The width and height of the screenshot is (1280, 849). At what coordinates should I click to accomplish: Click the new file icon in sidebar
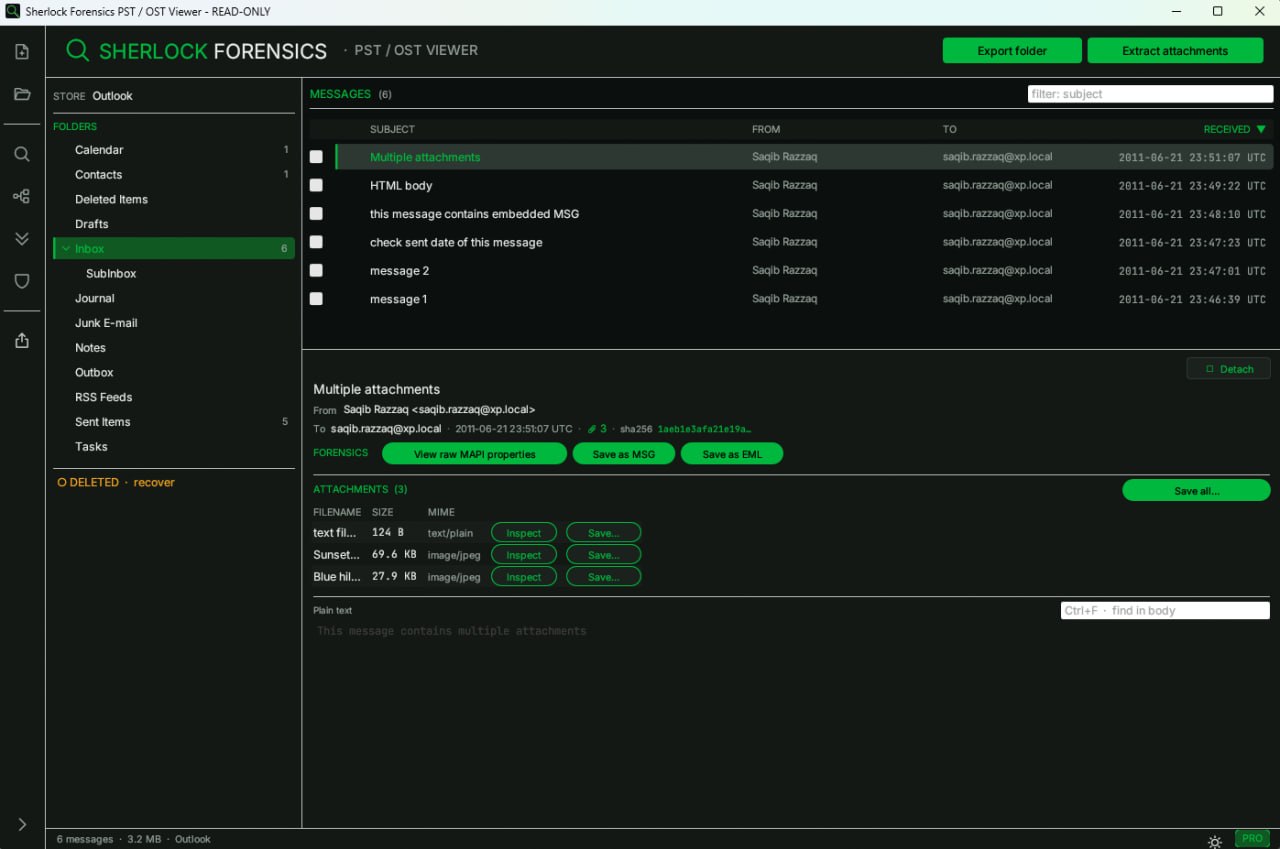click(22, 52)
